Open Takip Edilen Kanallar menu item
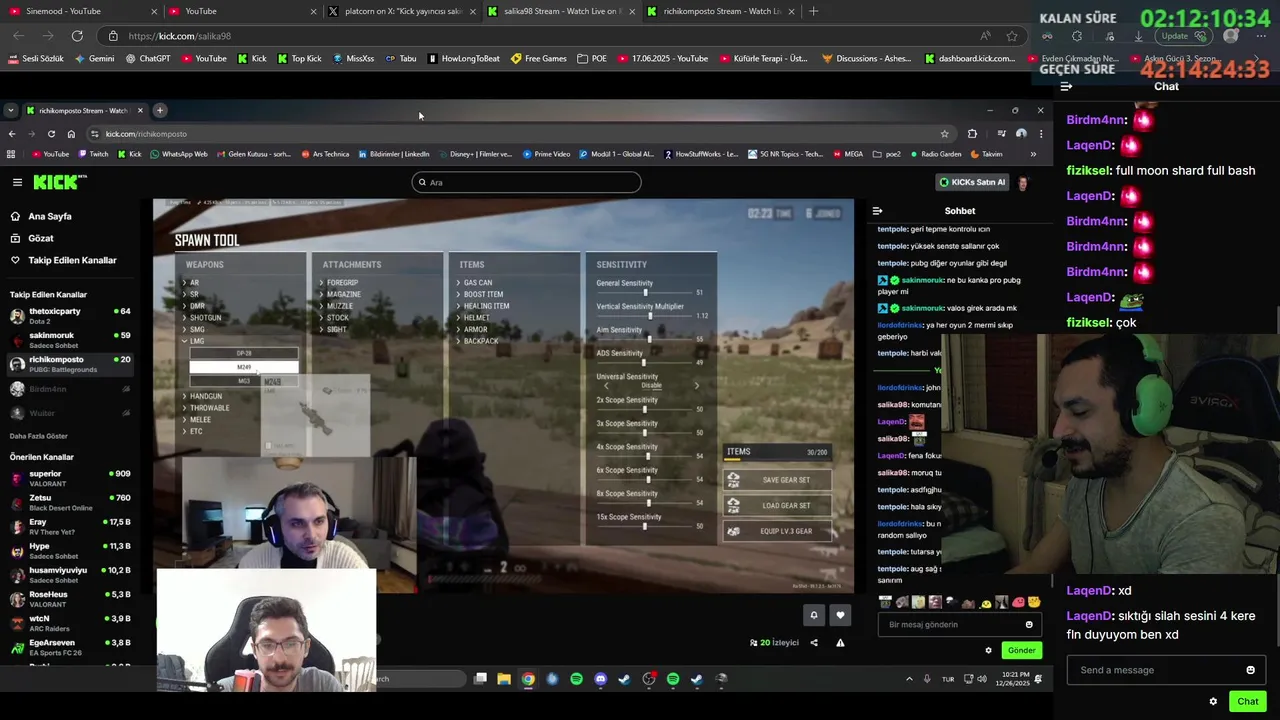This screenshot has width=1280, height=720. tap(64, 260)
